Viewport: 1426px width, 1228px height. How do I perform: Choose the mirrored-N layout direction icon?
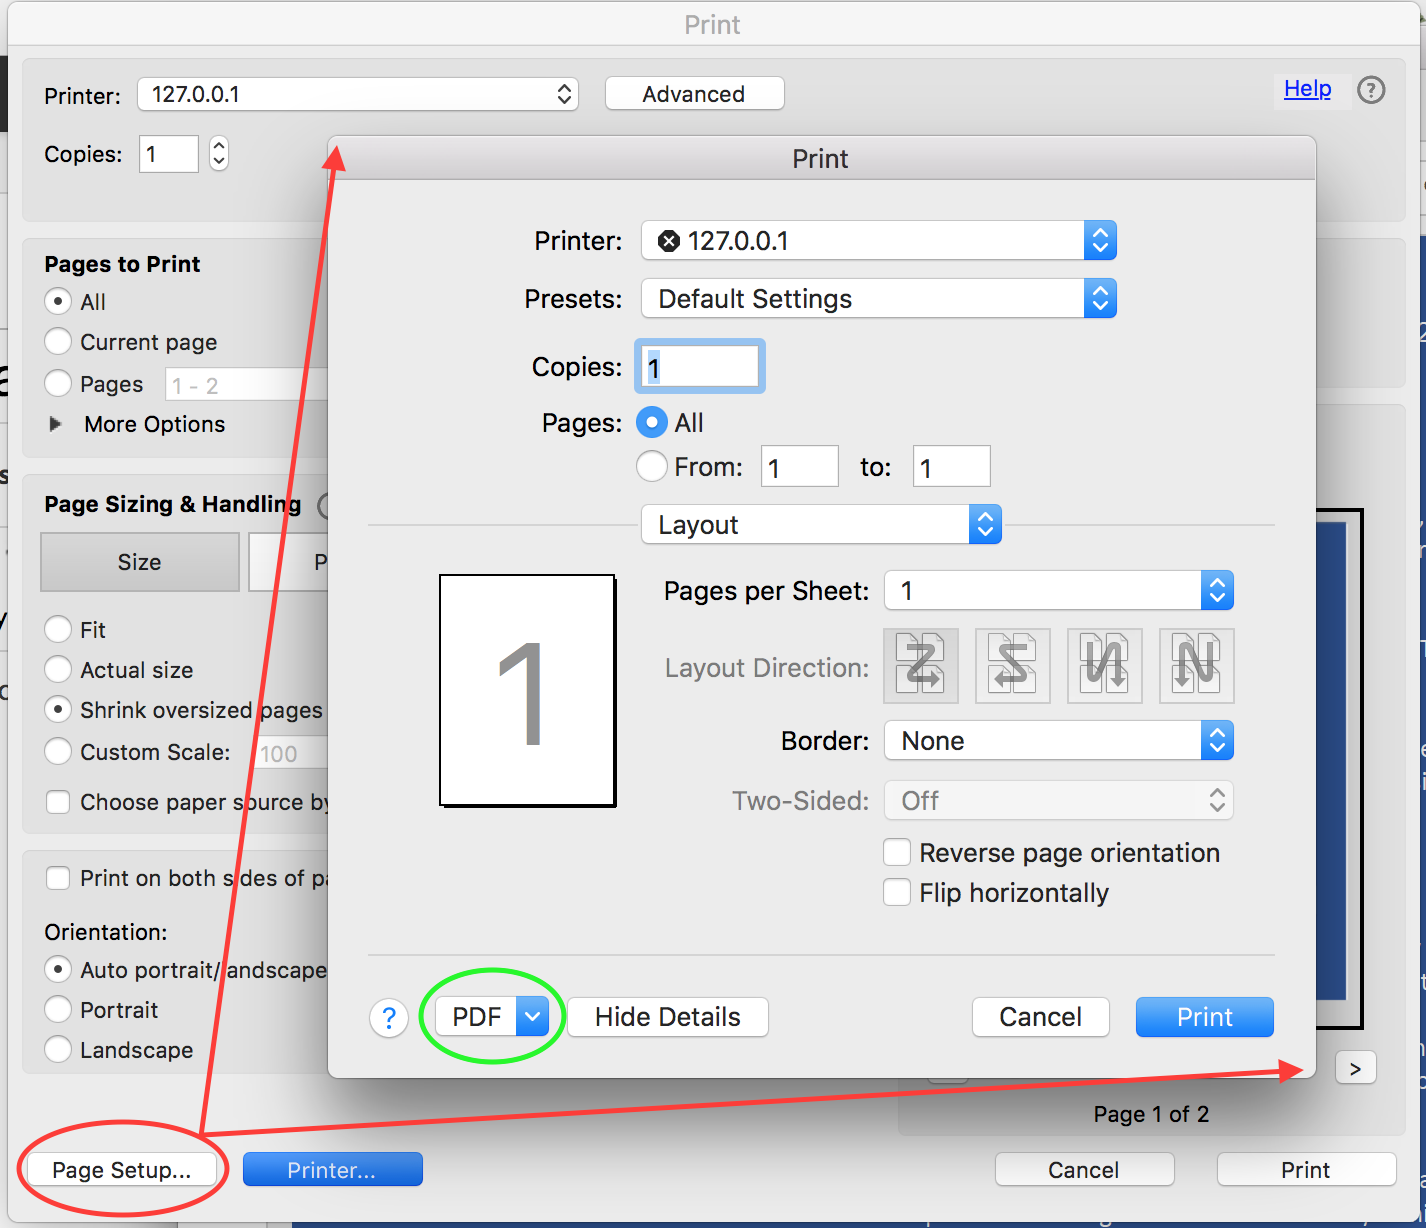point(1105,666)
